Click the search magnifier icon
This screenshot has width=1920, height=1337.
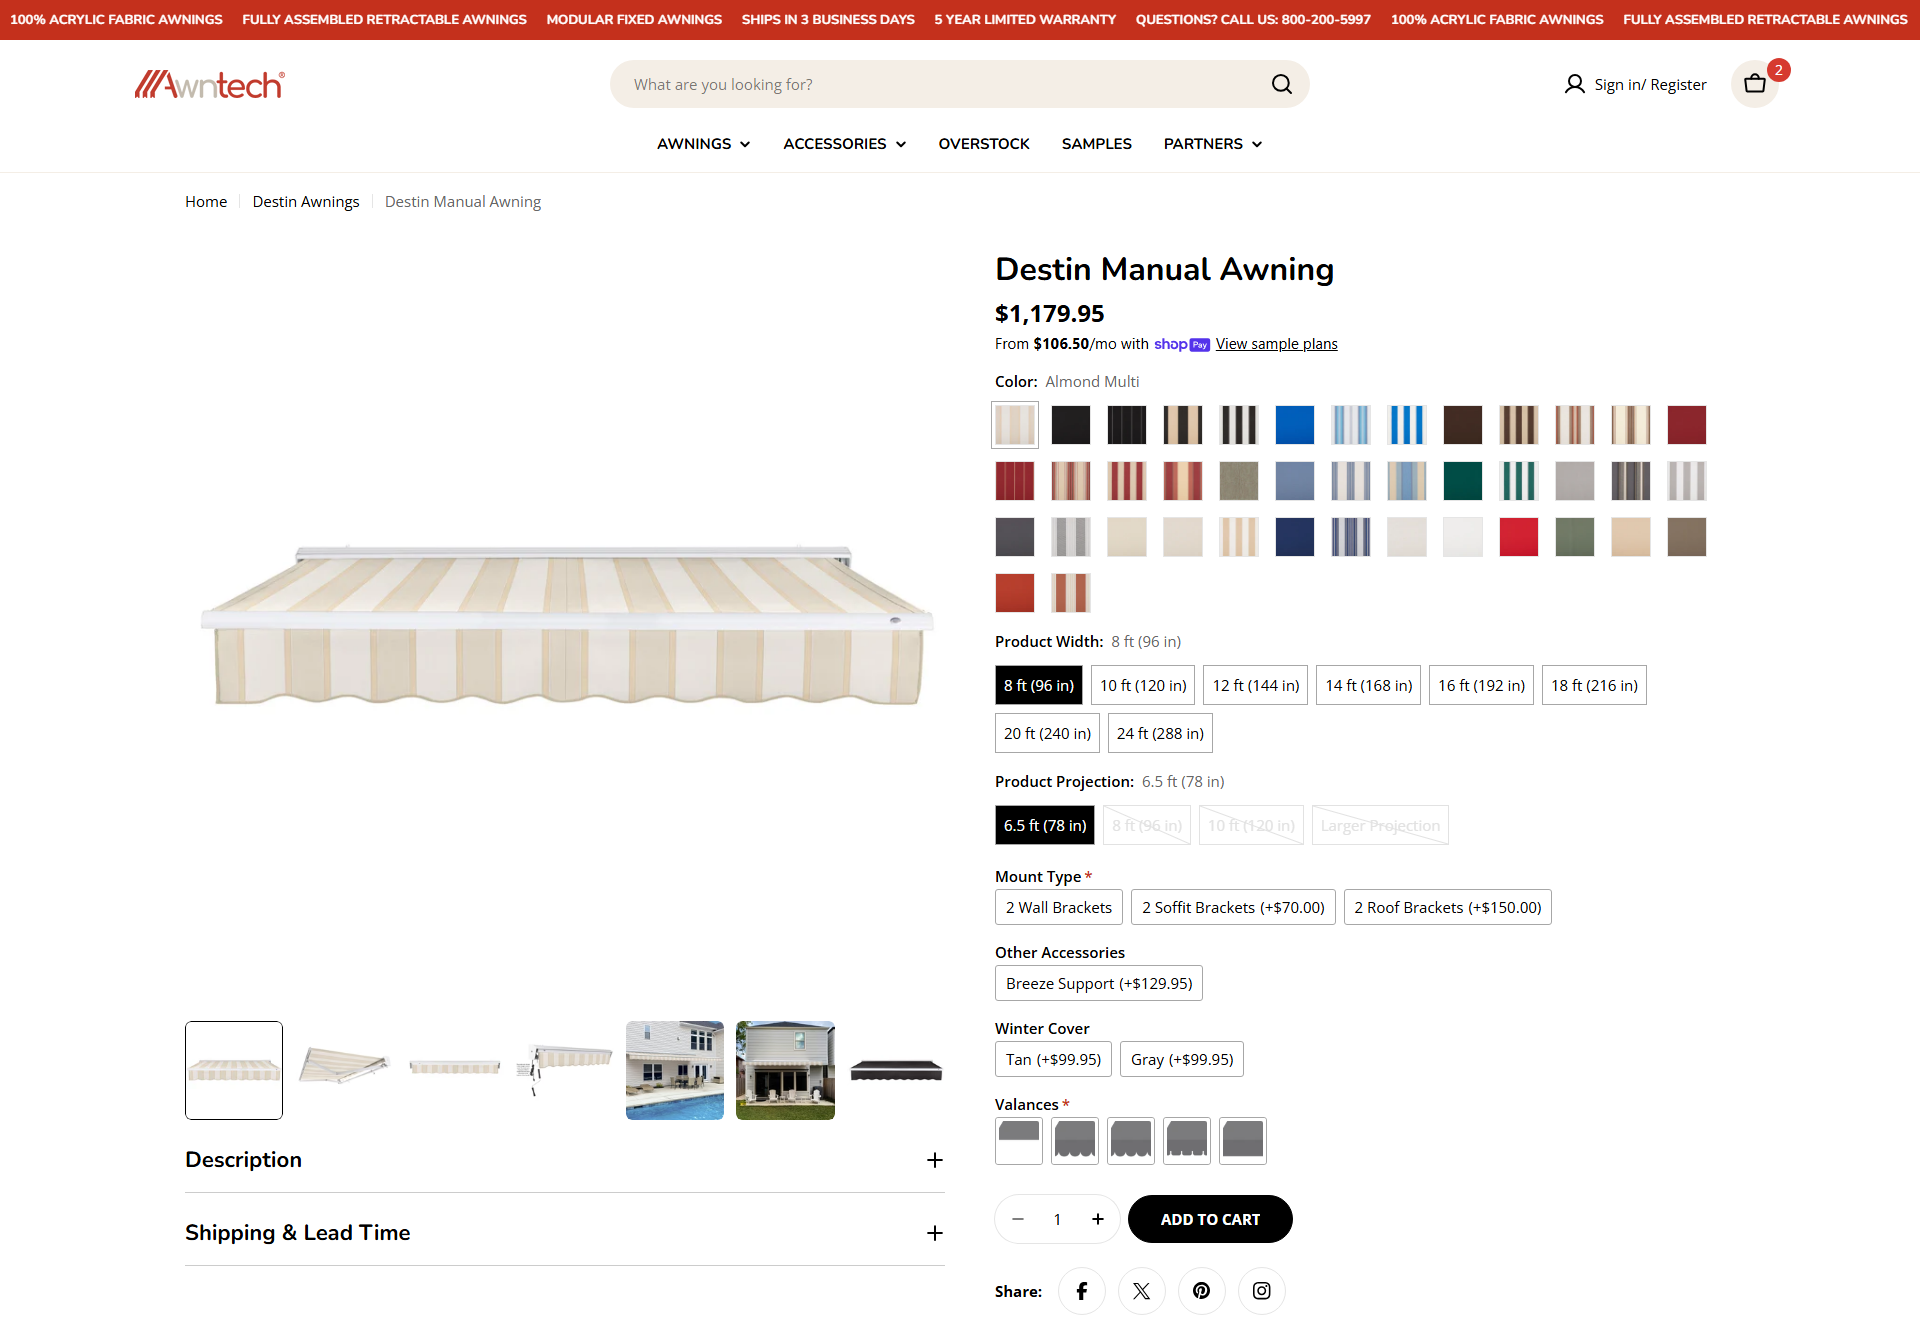[1281, 84]
